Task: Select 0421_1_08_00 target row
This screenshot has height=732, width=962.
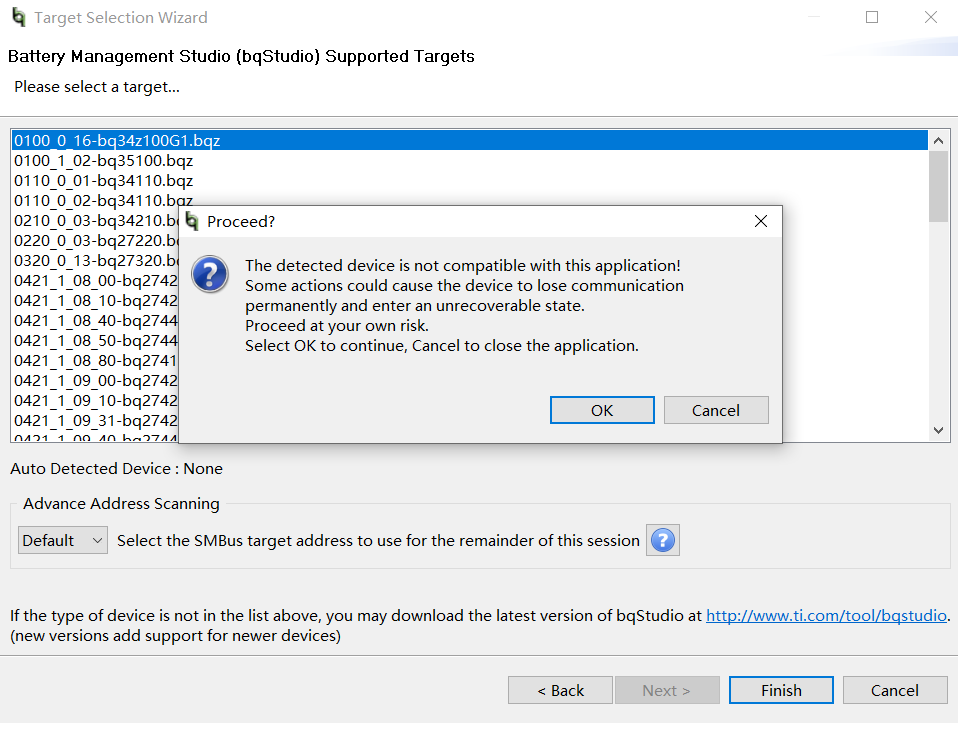Action: pos(96,281)
